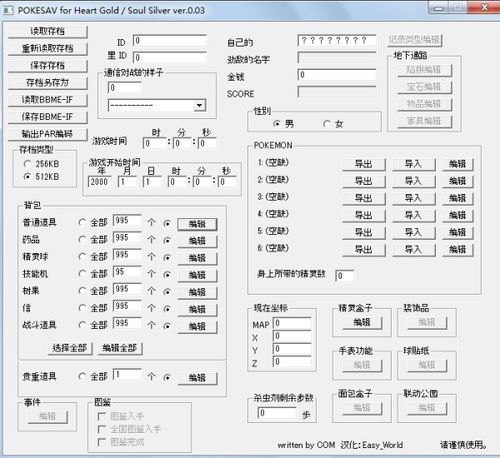Focus the 里 ID input field

[x=169, y=57]
